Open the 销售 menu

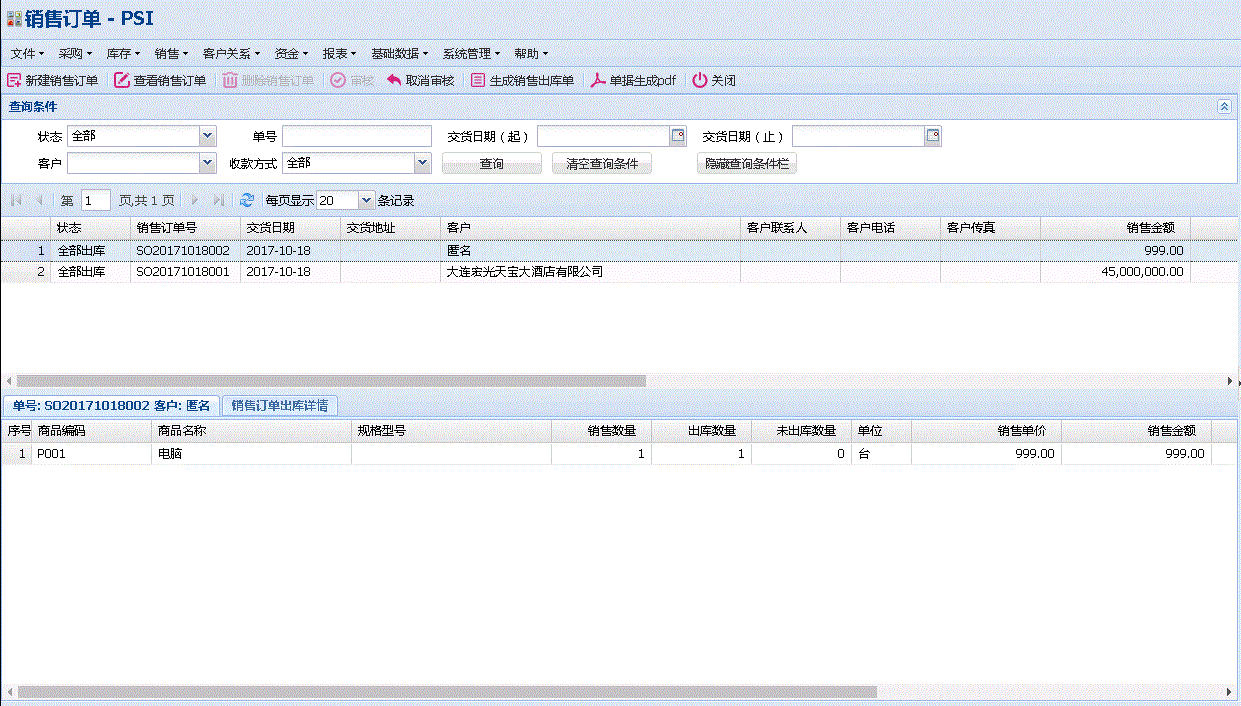tap(171, 53)
